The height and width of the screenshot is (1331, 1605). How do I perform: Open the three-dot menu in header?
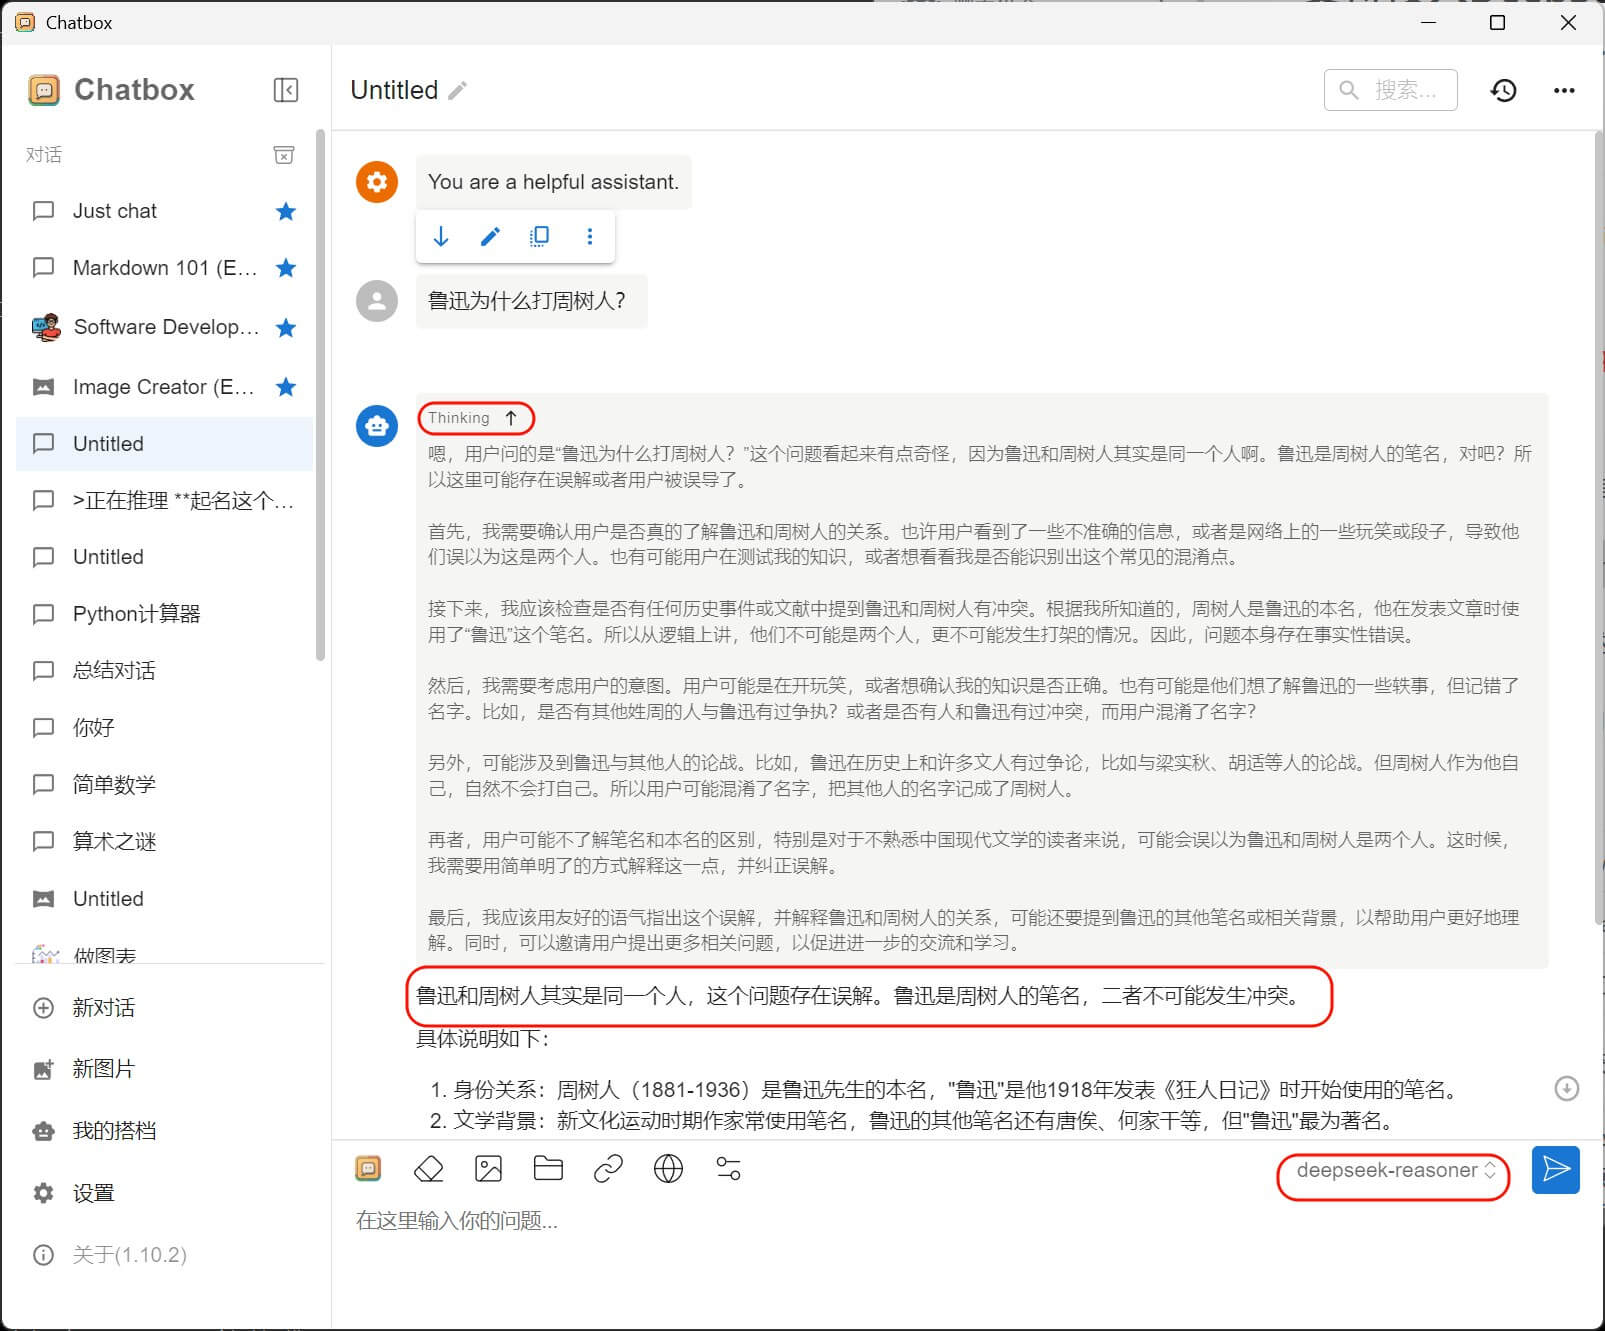point(1564,90)
